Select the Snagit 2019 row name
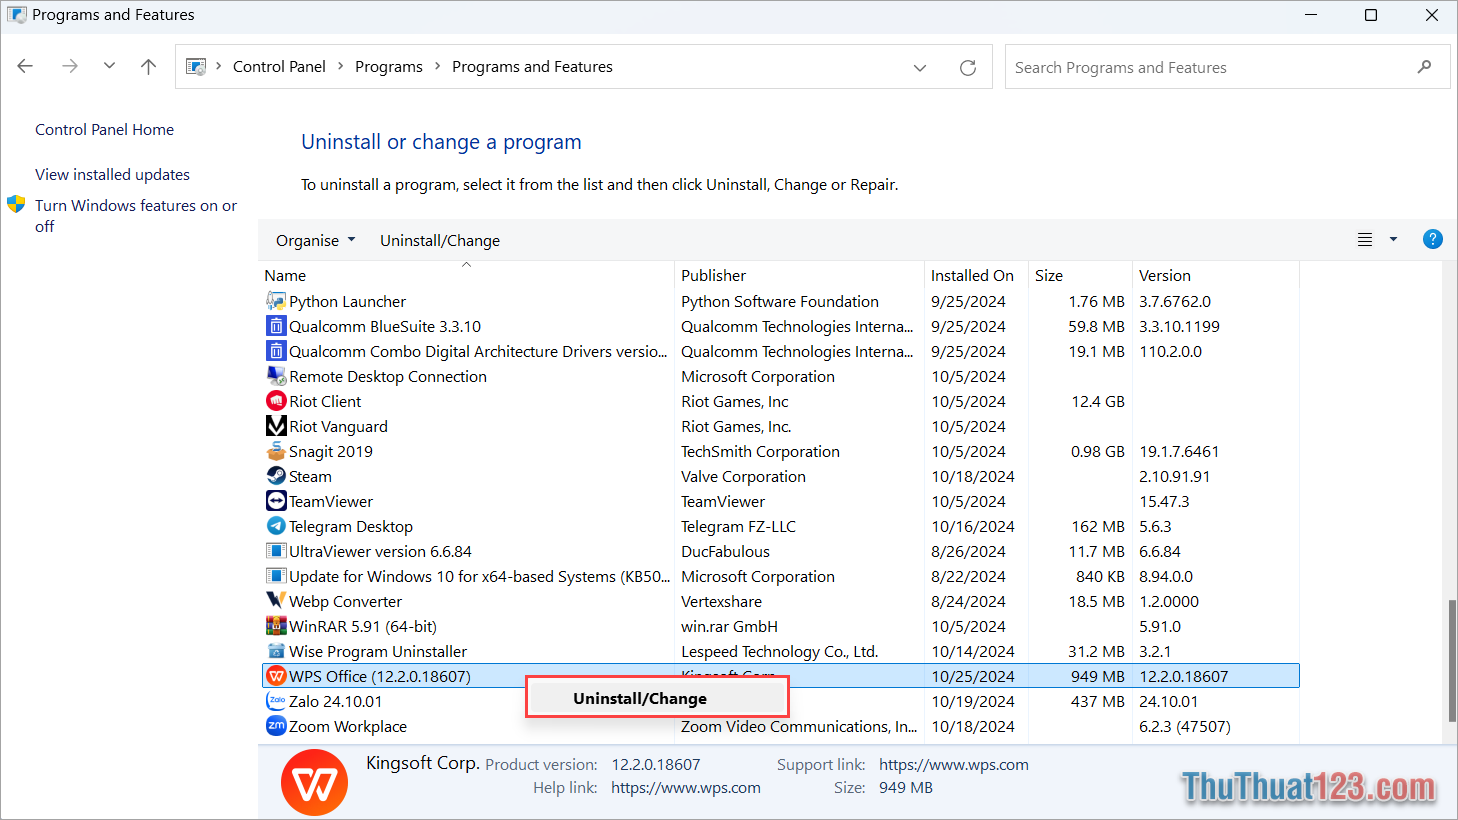Screen dimensions: 1458x820 click(x=330, y=451)
